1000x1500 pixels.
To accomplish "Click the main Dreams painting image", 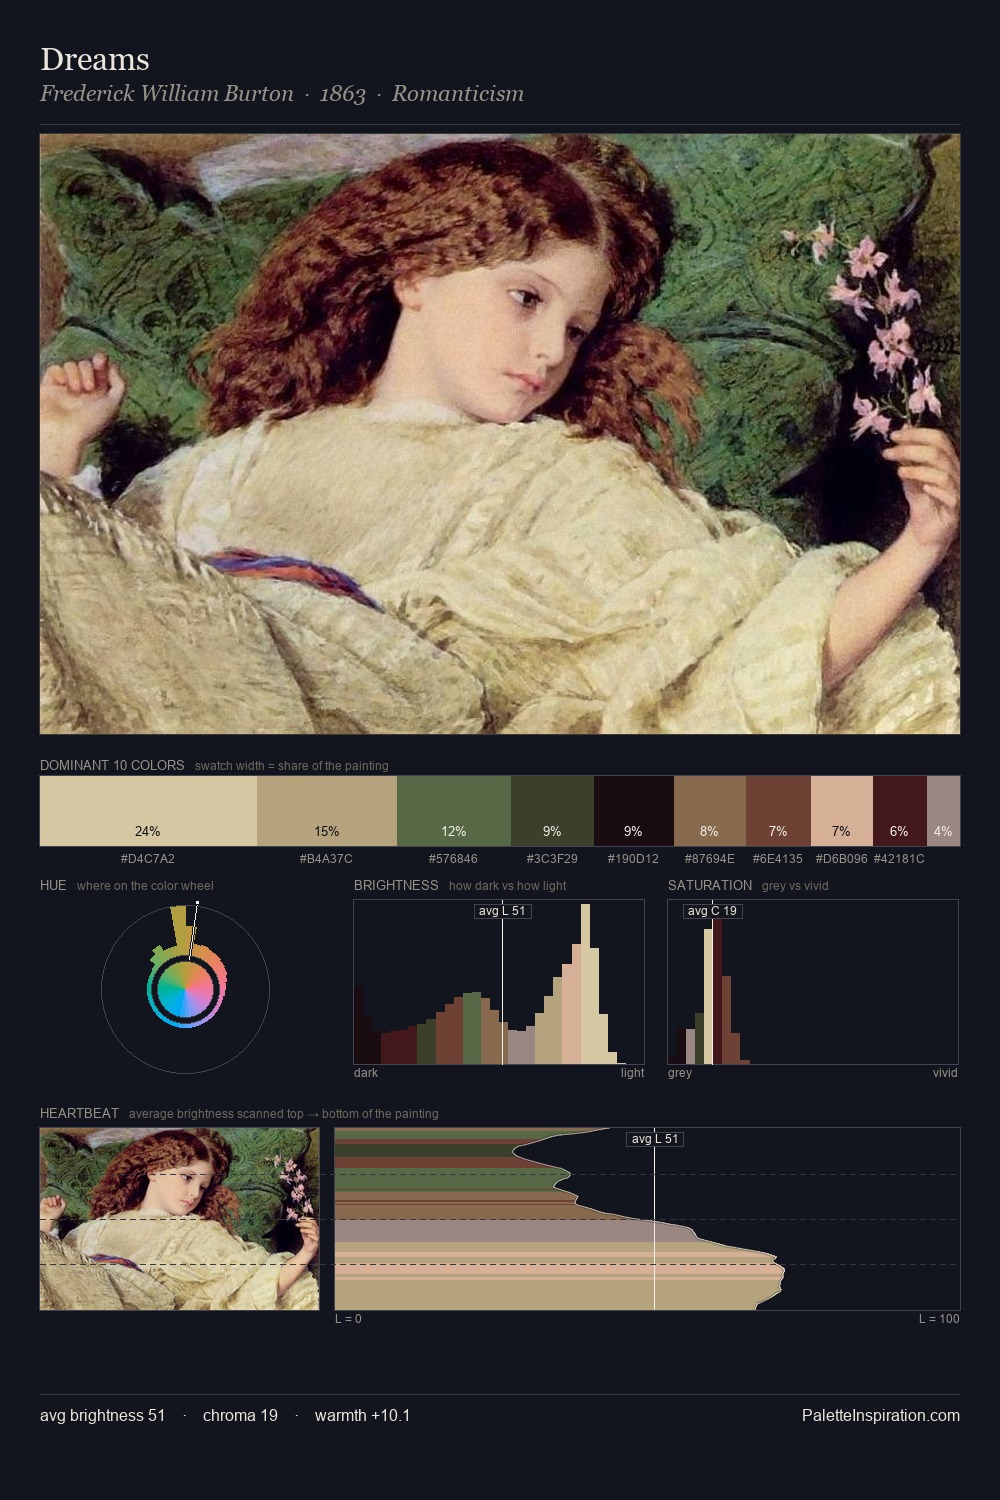I will pyautogui.click(x=500, y=434).
